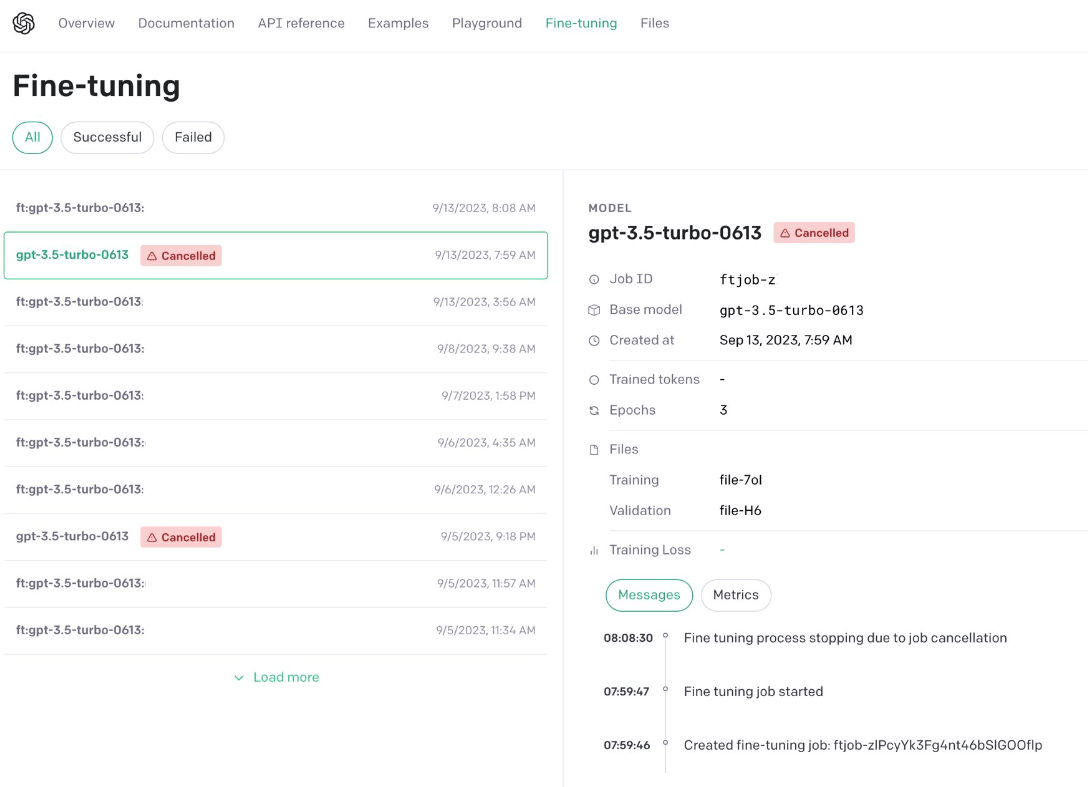Open the Playground menu item
The width and height of the screenshot is (1088, 787).
(486, 23)
